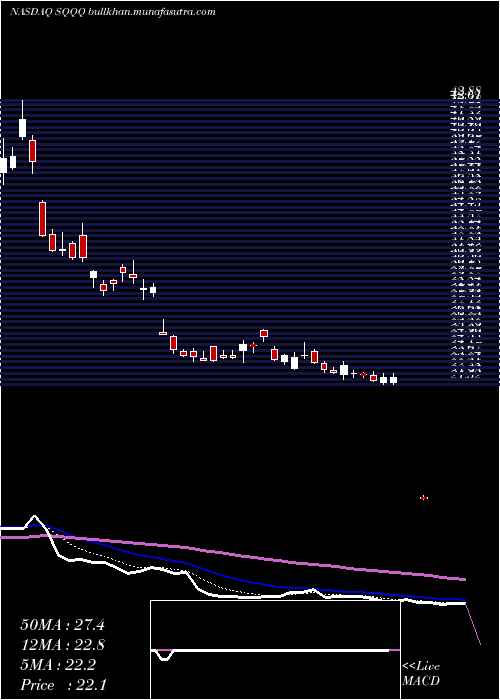Click the 12MA : 22.8 value
The image size is (500, 700).
62,645
